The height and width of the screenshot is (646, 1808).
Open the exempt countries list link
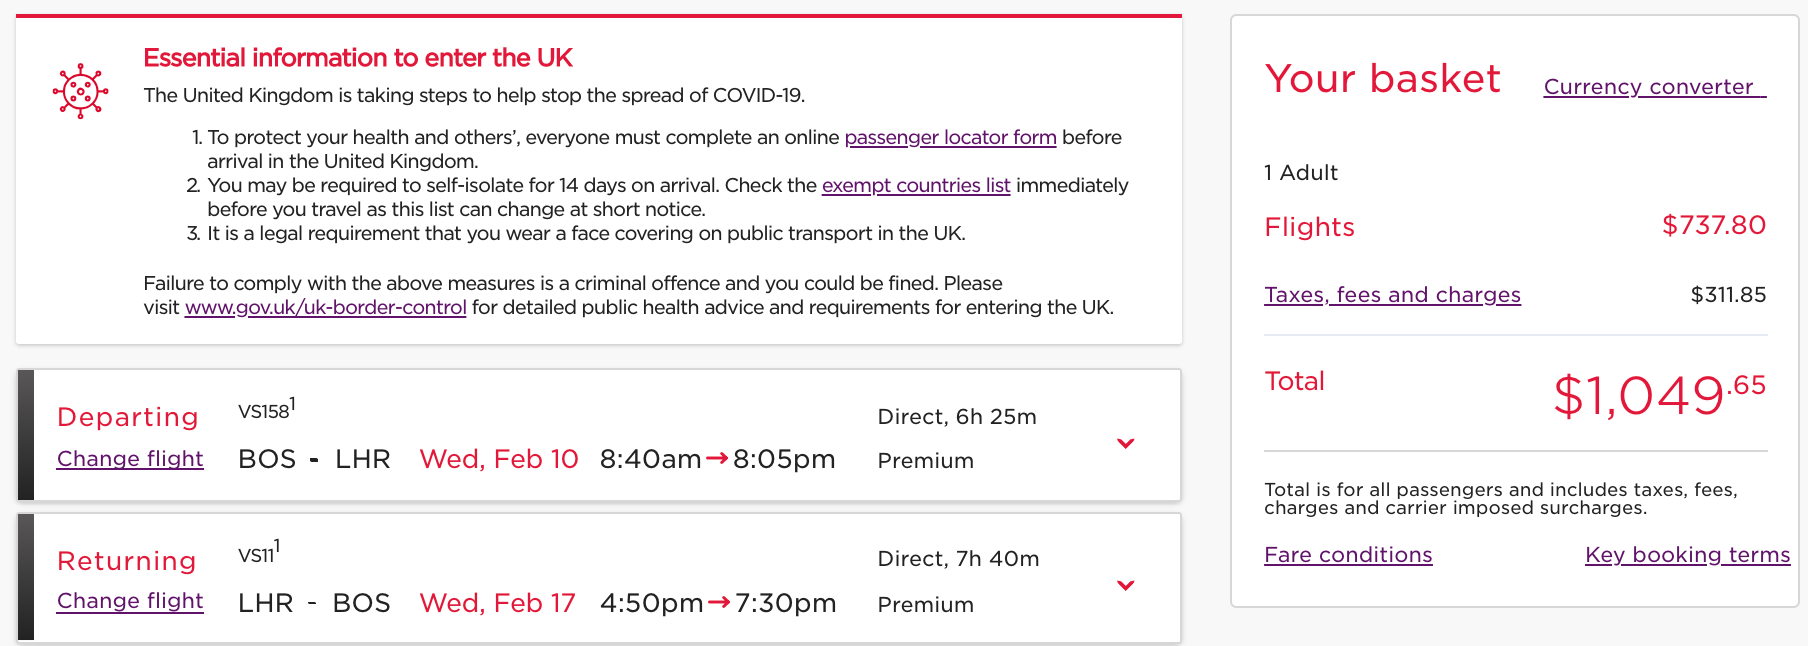[x=915, y=185]
